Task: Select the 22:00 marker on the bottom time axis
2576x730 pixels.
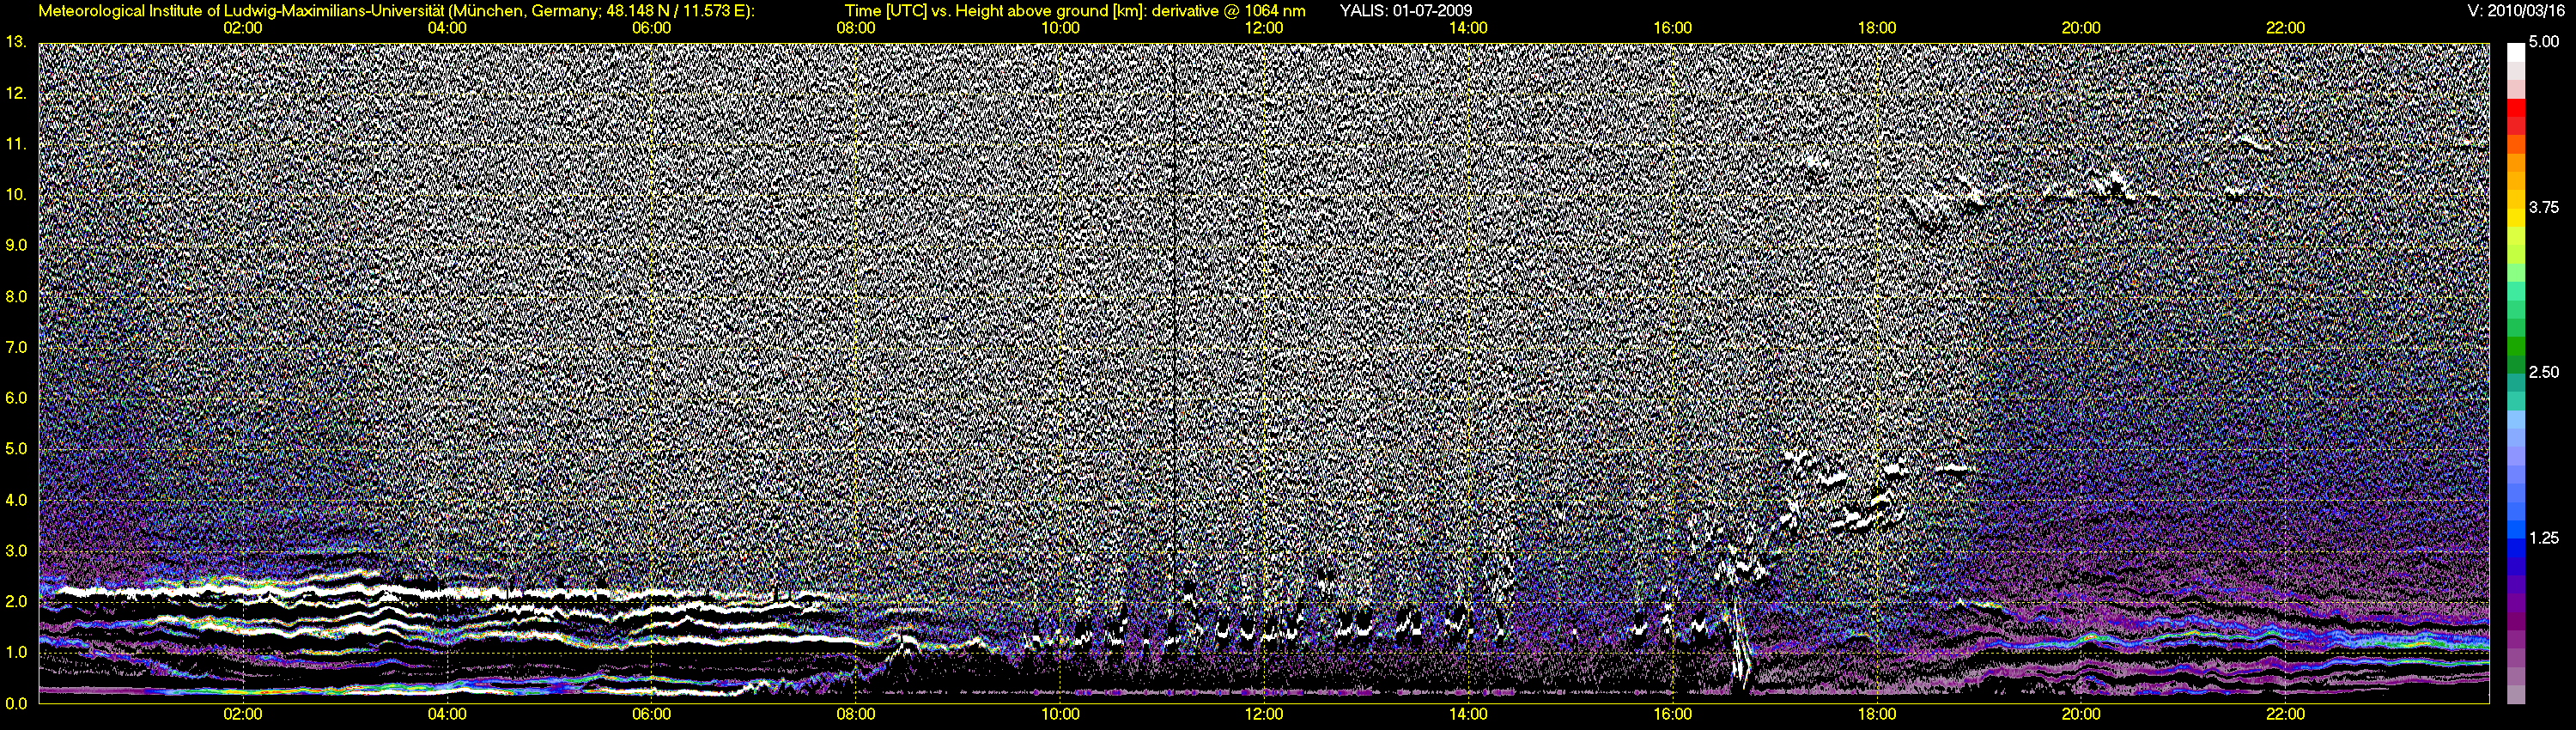Action: tap(2285, 715)
